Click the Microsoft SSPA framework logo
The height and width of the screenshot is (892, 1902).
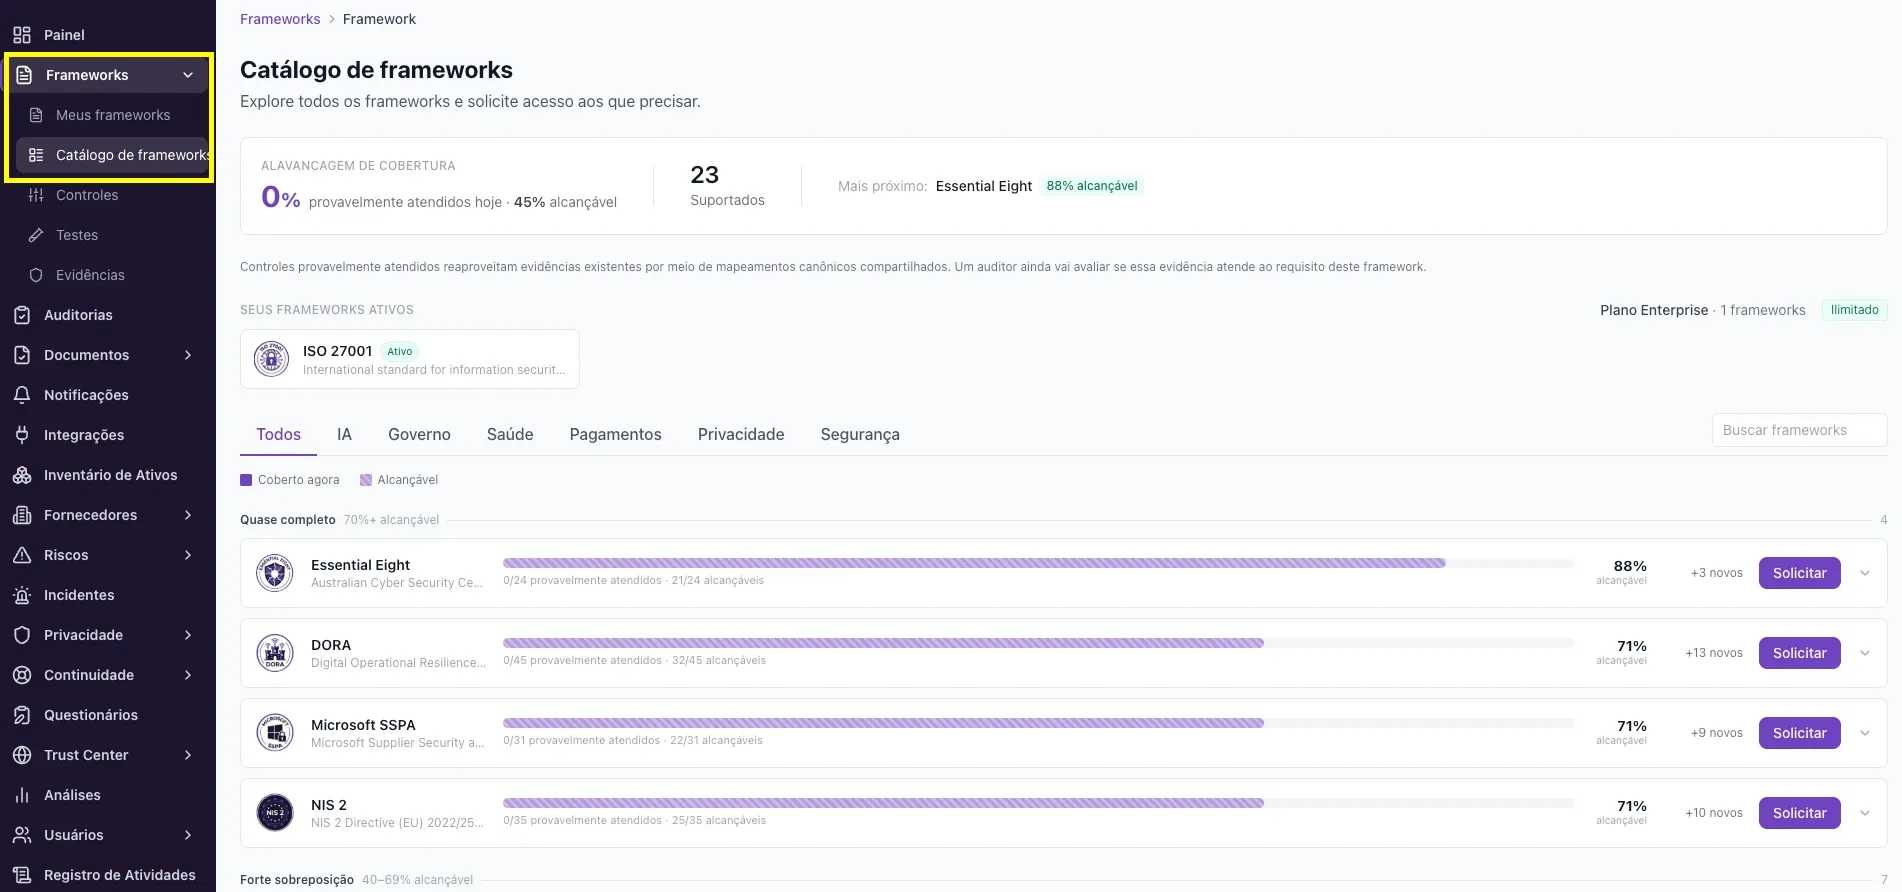point(275,733)
